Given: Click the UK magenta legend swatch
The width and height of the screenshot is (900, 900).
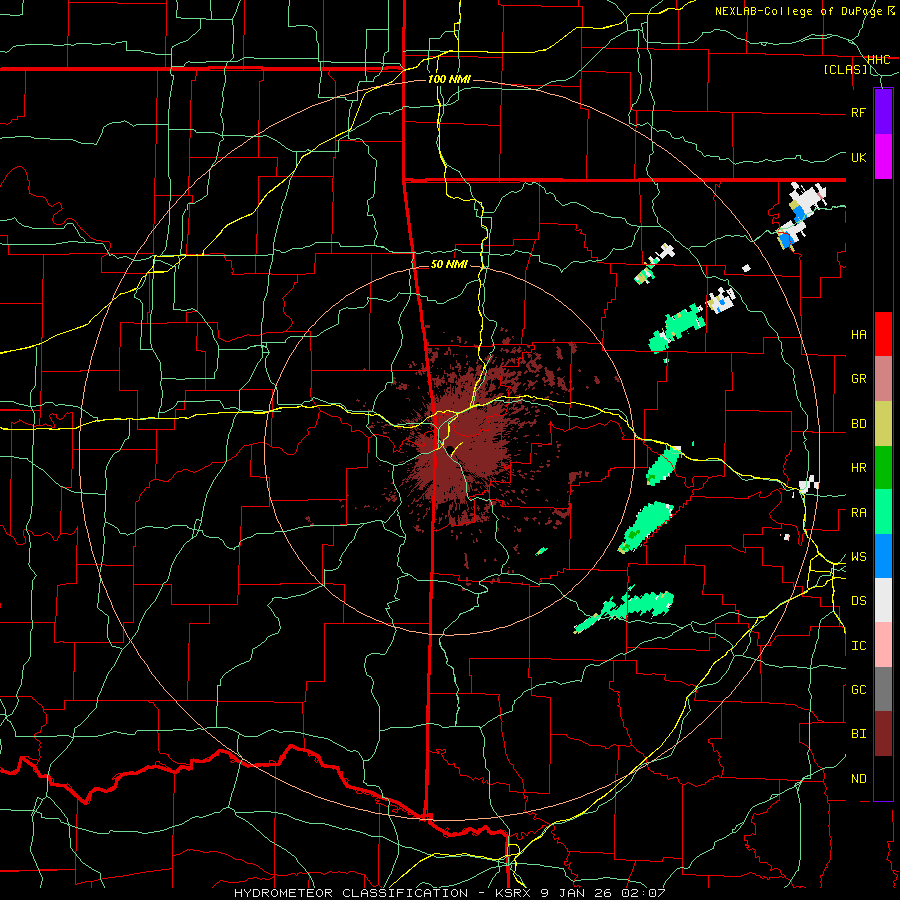Looking at the screenshot, I should pyautogui.click(x=883, y=157).
